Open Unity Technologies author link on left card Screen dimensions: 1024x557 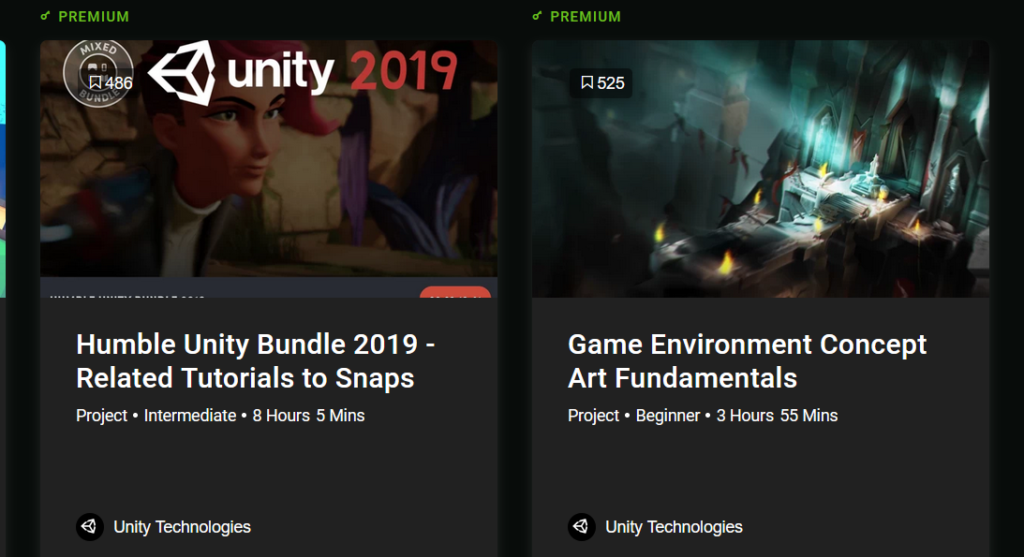pyautogui.click(x=182, y=527)
